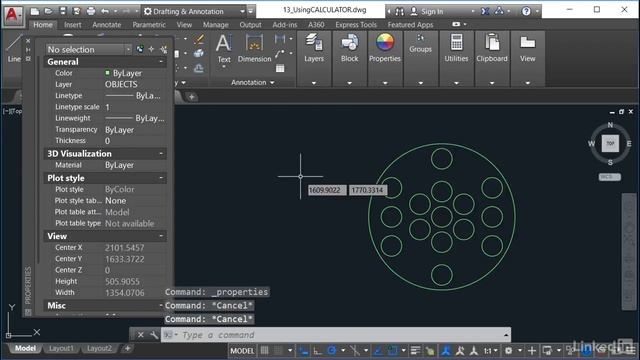Screen dimensions: 640x360
Task: Close the Properties palette
Action: tap(28, 41)
